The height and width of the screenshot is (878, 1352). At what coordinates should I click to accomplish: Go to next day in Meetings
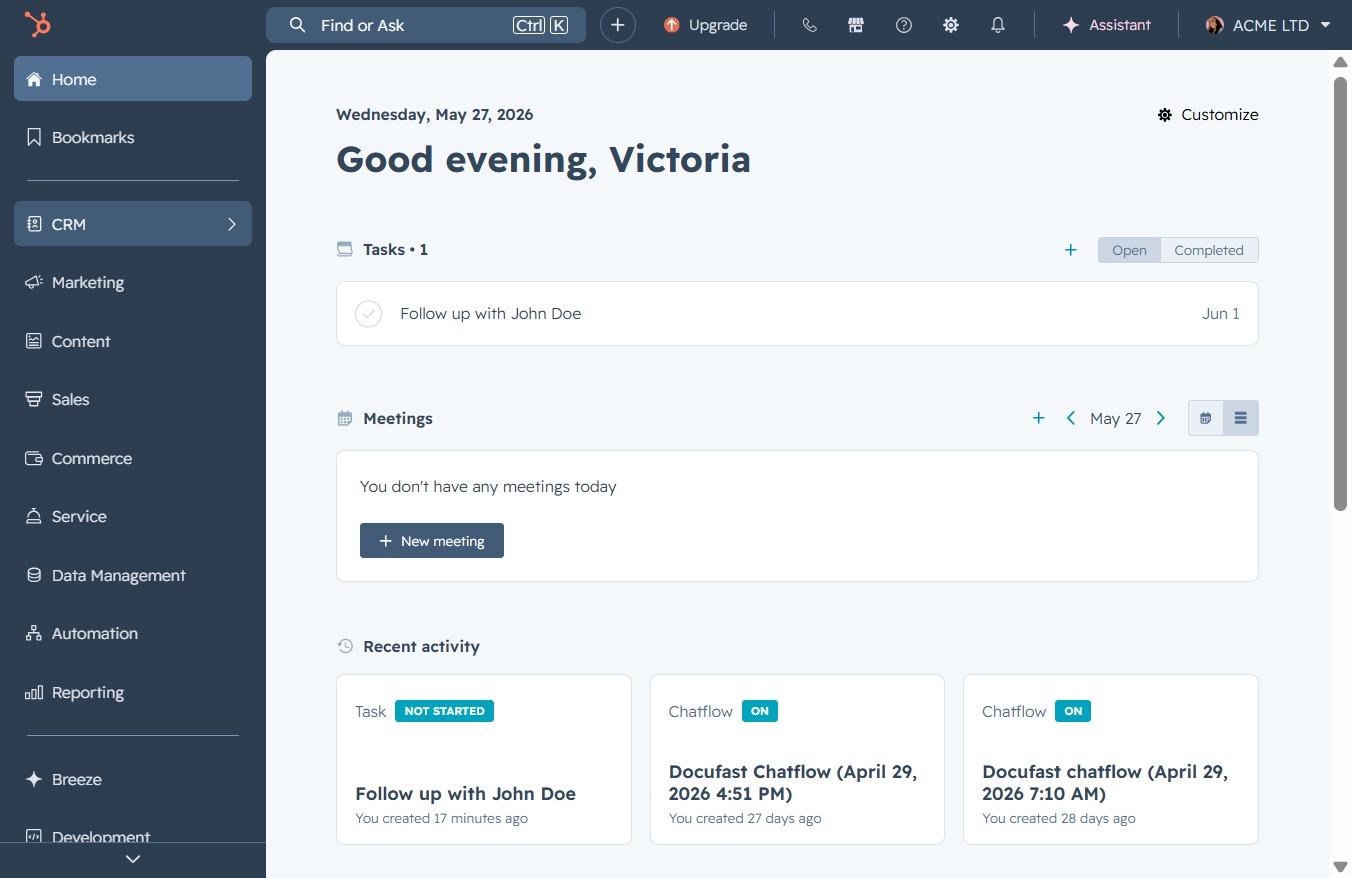1161,418
